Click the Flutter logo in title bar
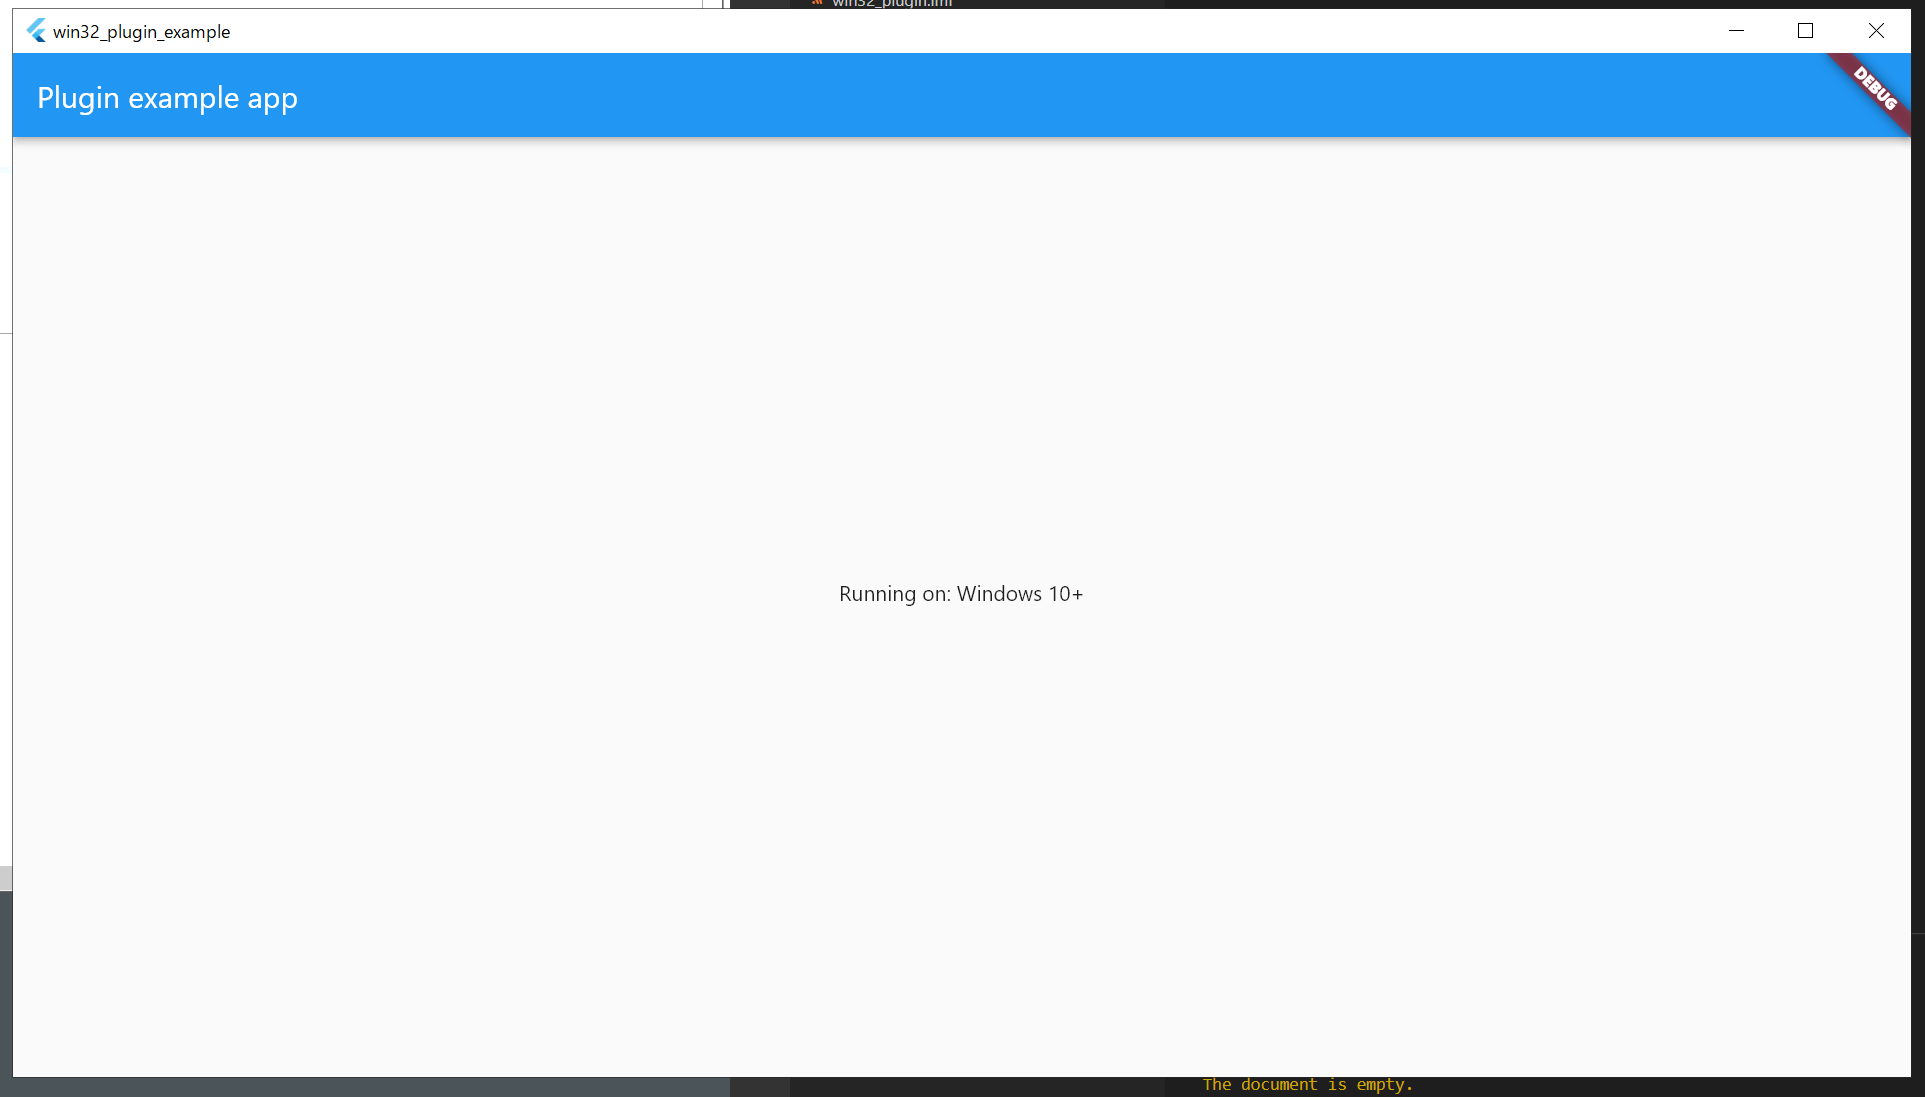The width and height of the screenshot is (1925, 1097). coord(36,31)
